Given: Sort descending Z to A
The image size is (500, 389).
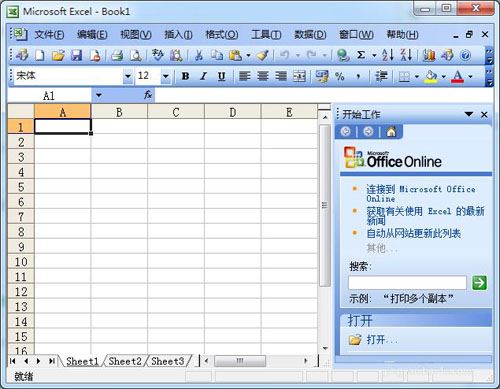Looking at the screenshot, I should click(x=406, y=55).
